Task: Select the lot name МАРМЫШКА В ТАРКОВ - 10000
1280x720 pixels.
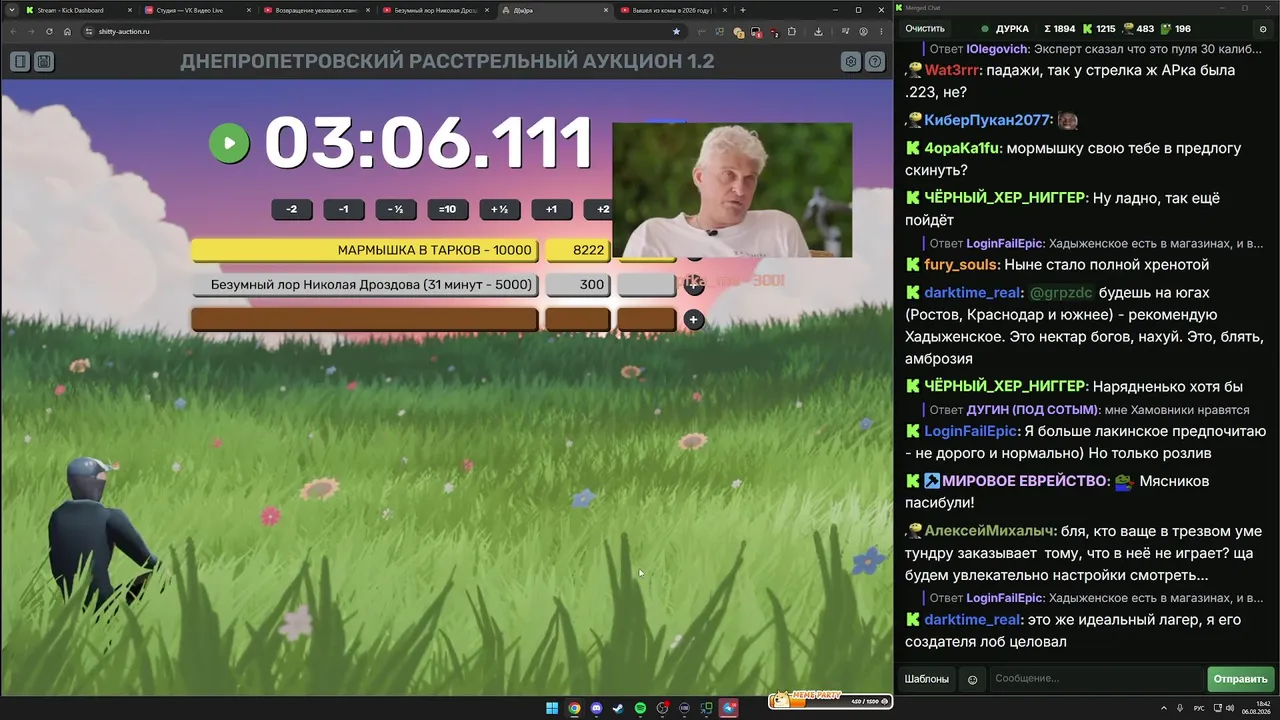Action: coord(365,250)
